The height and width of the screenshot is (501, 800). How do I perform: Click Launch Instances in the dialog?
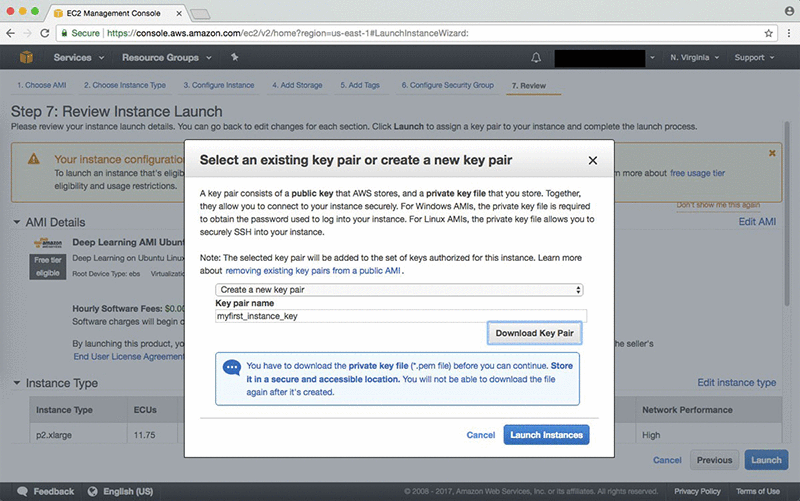[546, 435]
